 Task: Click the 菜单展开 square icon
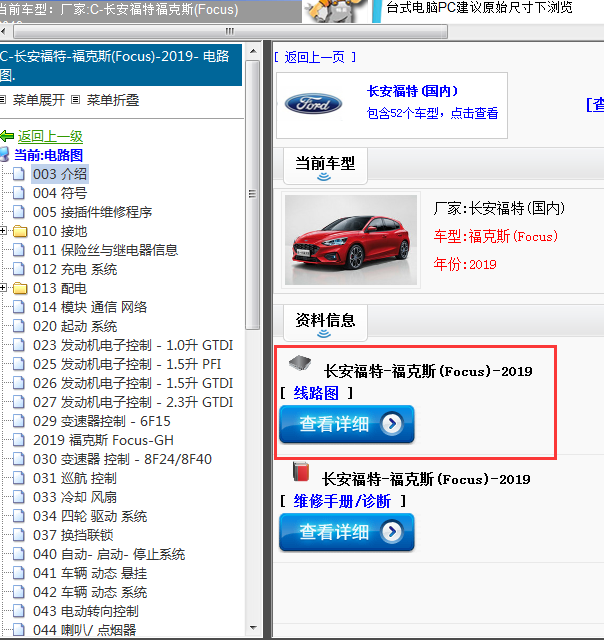pyautogui.click(x=3, y=100)
